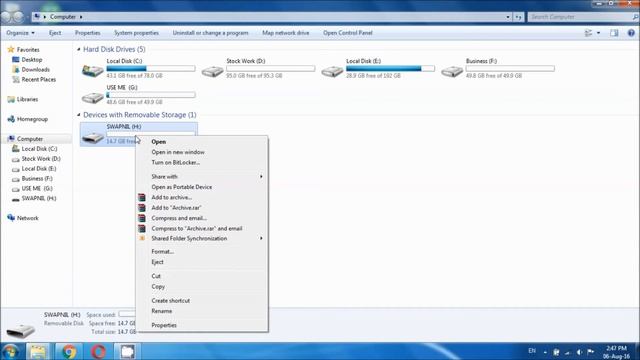Open File Explorer from the taskbar
The width and height of the screenshot is (640, 360).
38,351
